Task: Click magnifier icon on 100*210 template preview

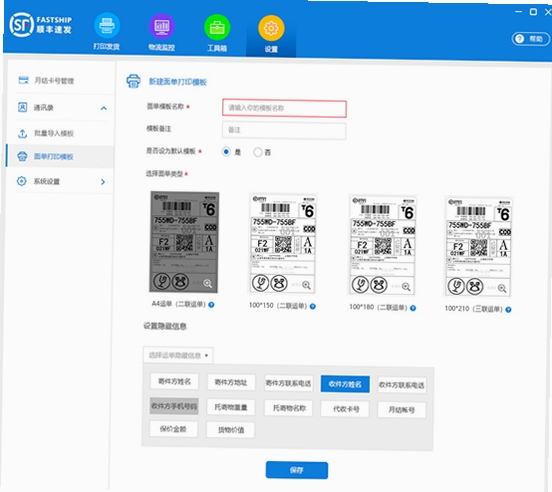Action: point(502,288)
